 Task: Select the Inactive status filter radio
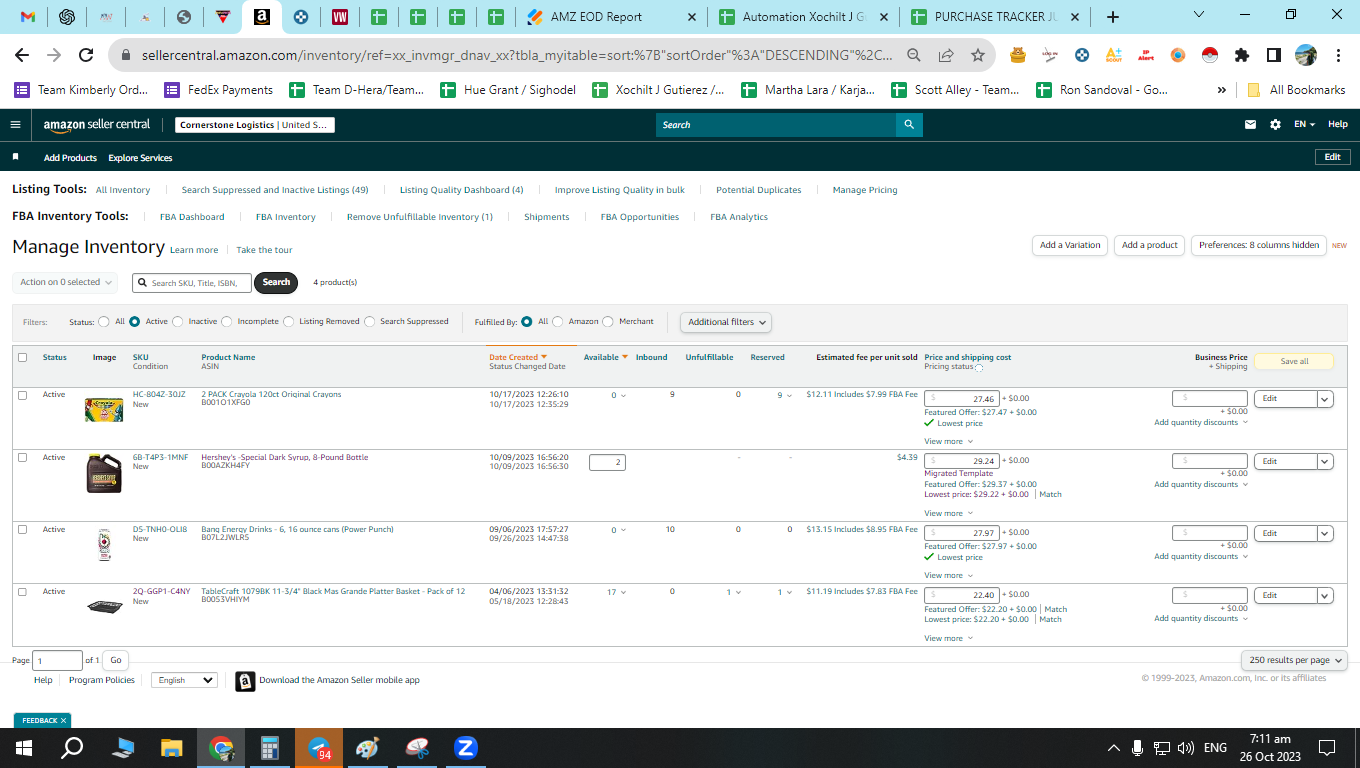(x=178, y=322)
